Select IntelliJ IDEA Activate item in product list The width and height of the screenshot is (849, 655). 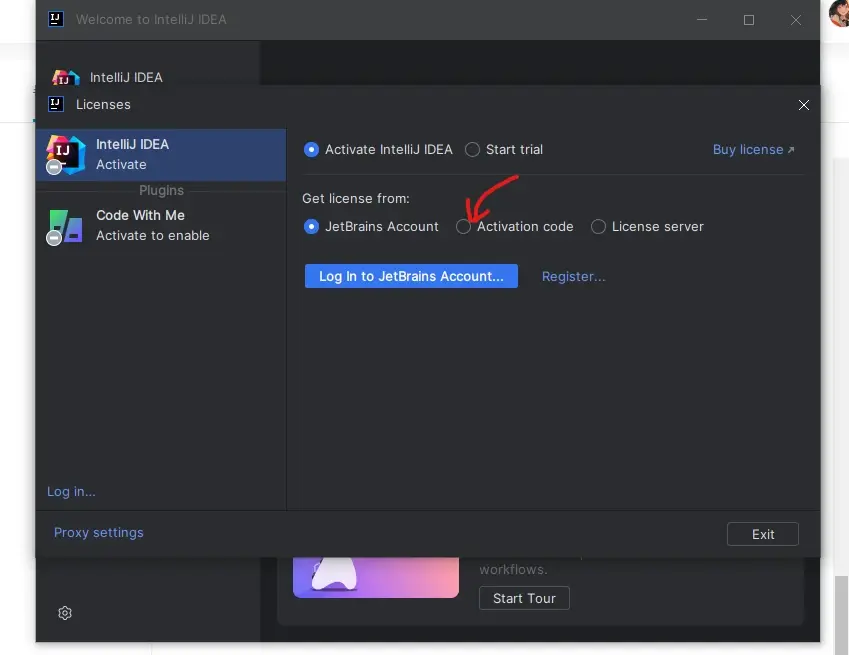point(161,155)
